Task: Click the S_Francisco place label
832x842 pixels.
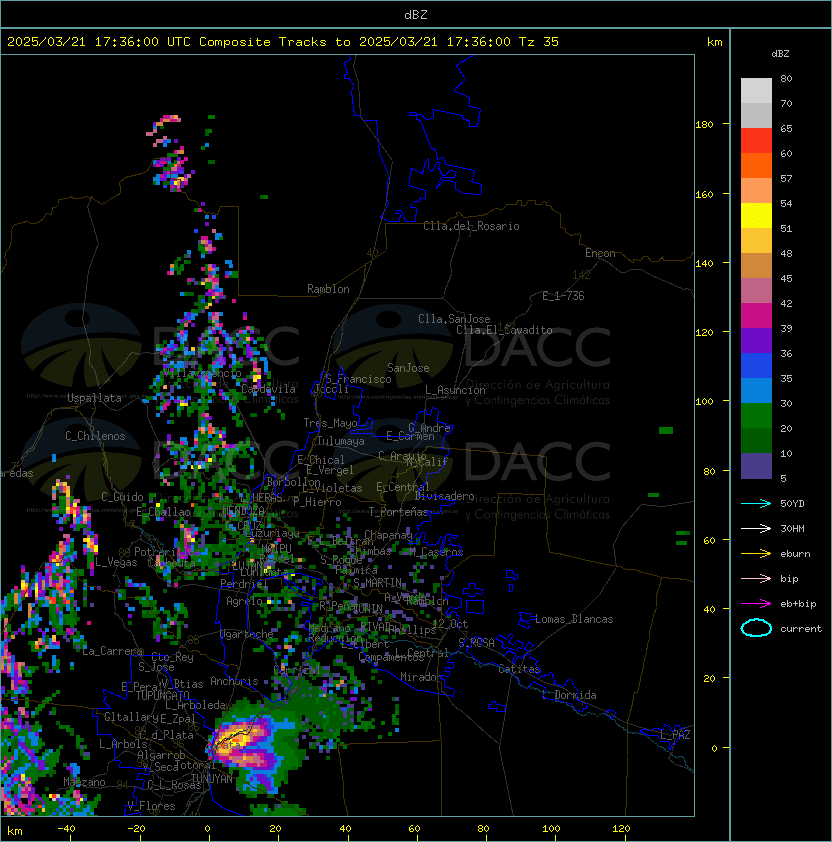Action: point(358,380)
